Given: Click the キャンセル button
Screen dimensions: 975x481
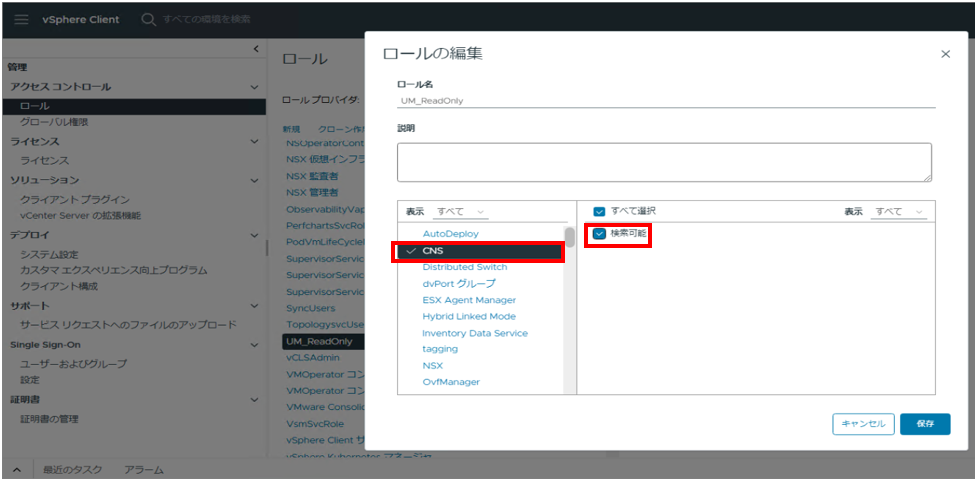Looking at the screenshot, I should pyautogui.click(x=863, y=424).
